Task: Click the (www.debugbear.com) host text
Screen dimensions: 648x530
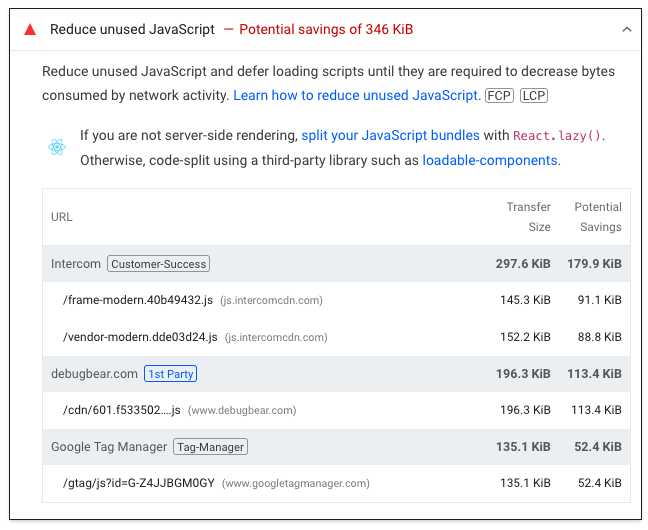Action: (x=242, y=411)
